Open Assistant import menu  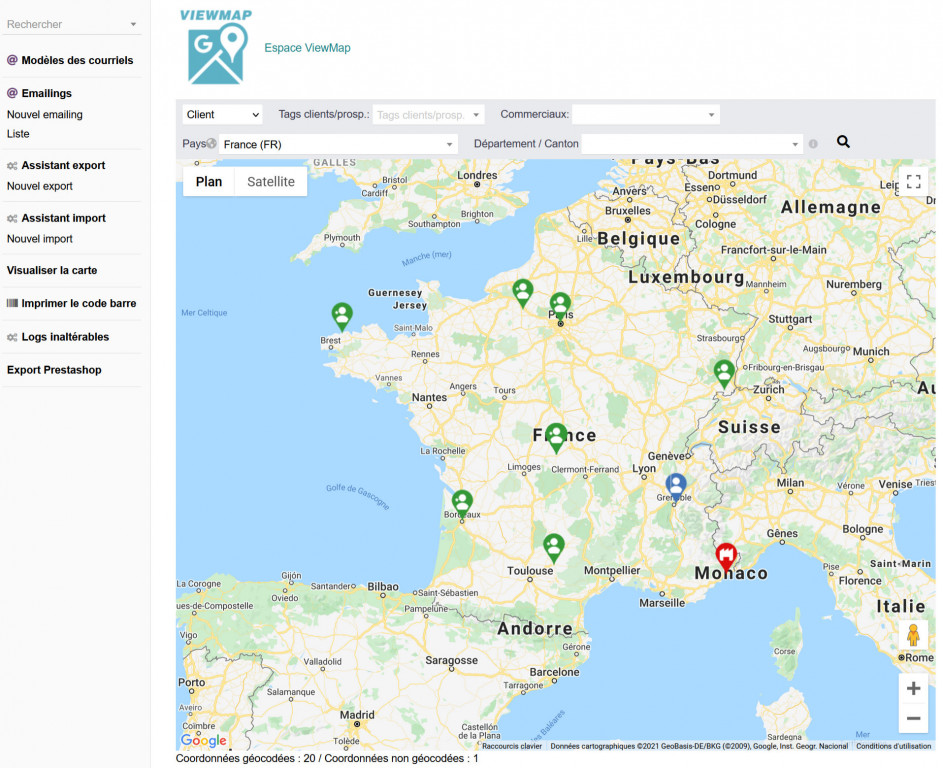pos(64,218)
